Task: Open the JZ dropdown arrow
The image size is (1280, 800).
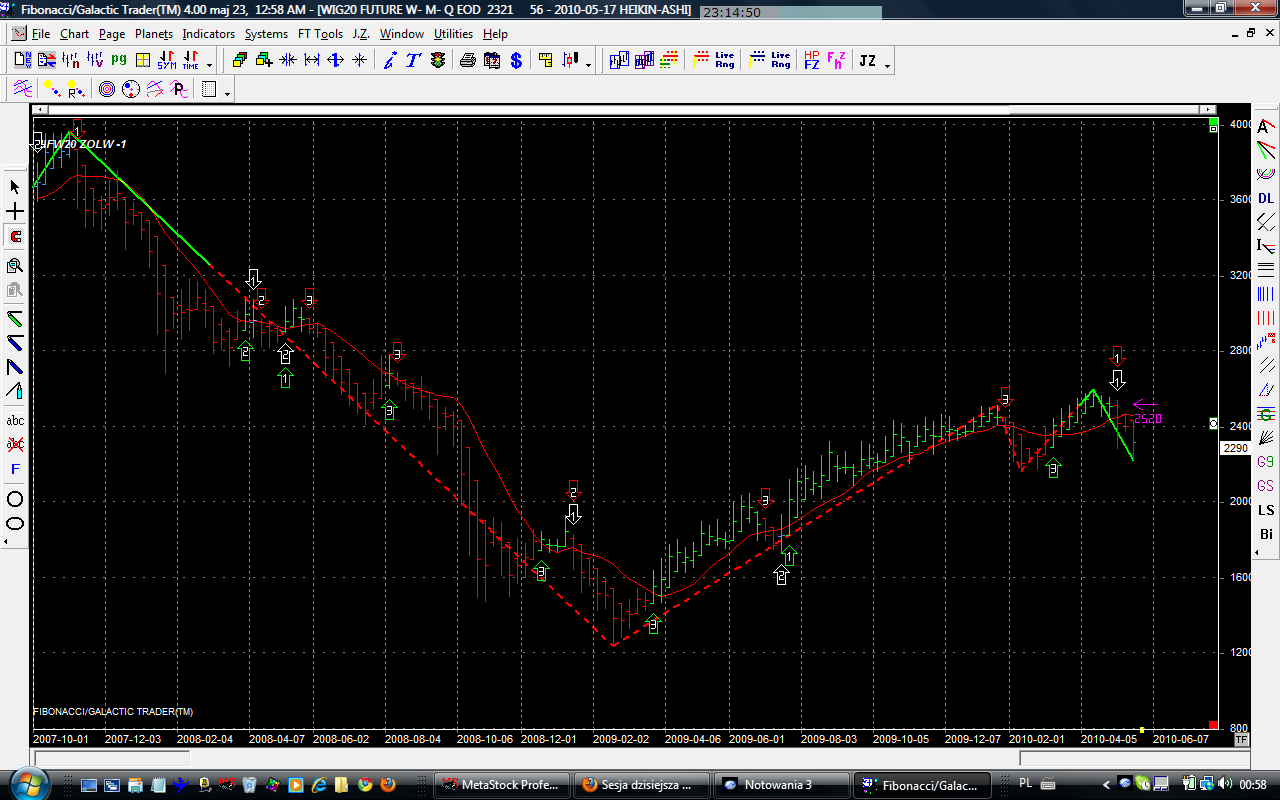Action: tap(888, 64)
